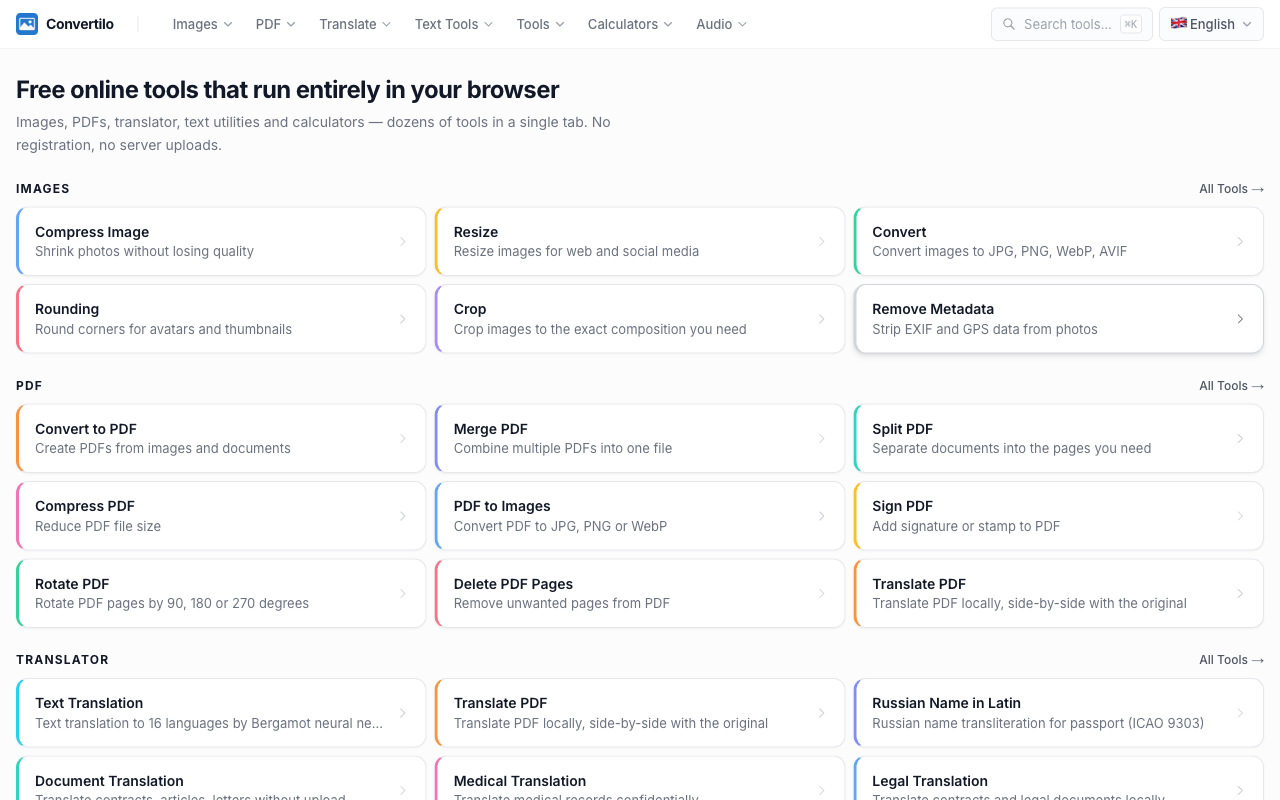This screenshot has height=800, width=1280.
Task: Expand the Calculators menu
Action: pos(630,24)
